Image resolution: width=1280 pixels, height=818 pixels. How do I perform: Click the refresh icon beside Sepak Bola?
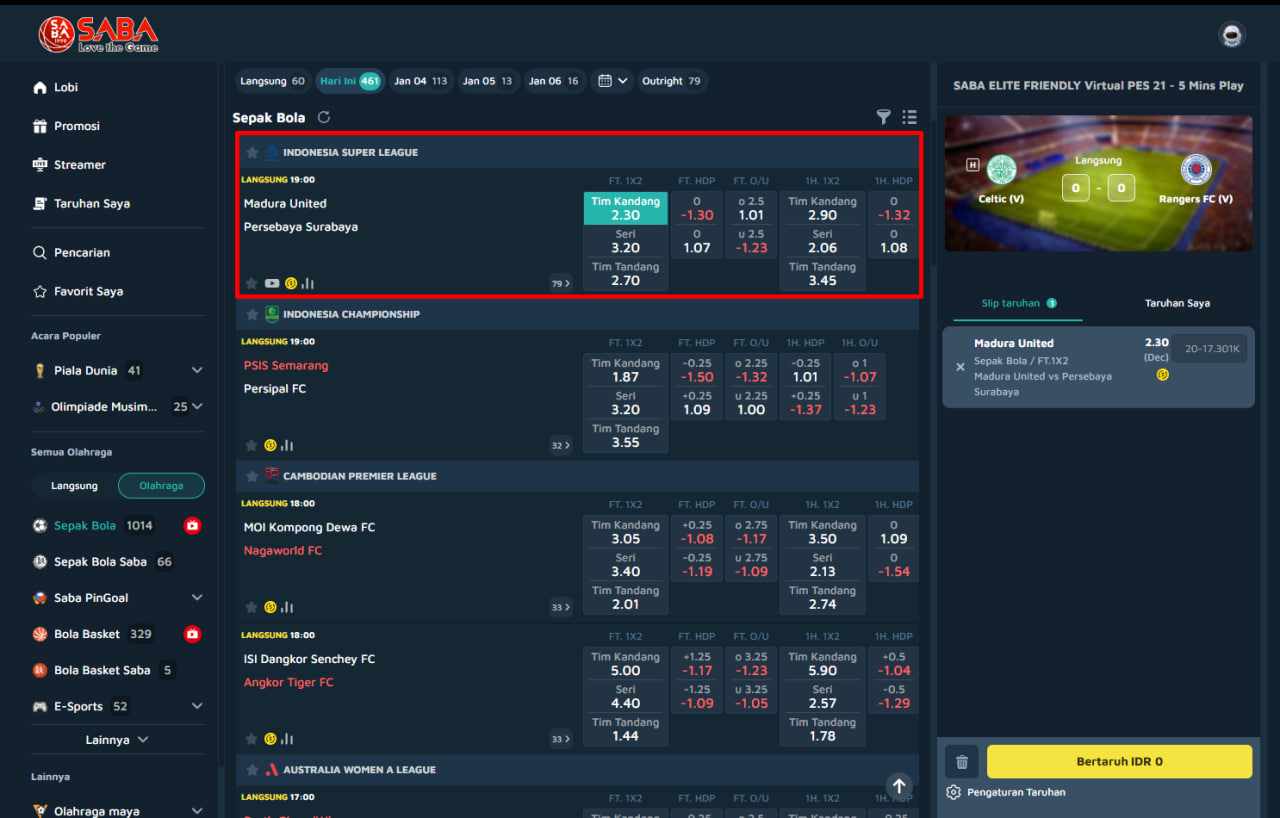coord(324,118)
